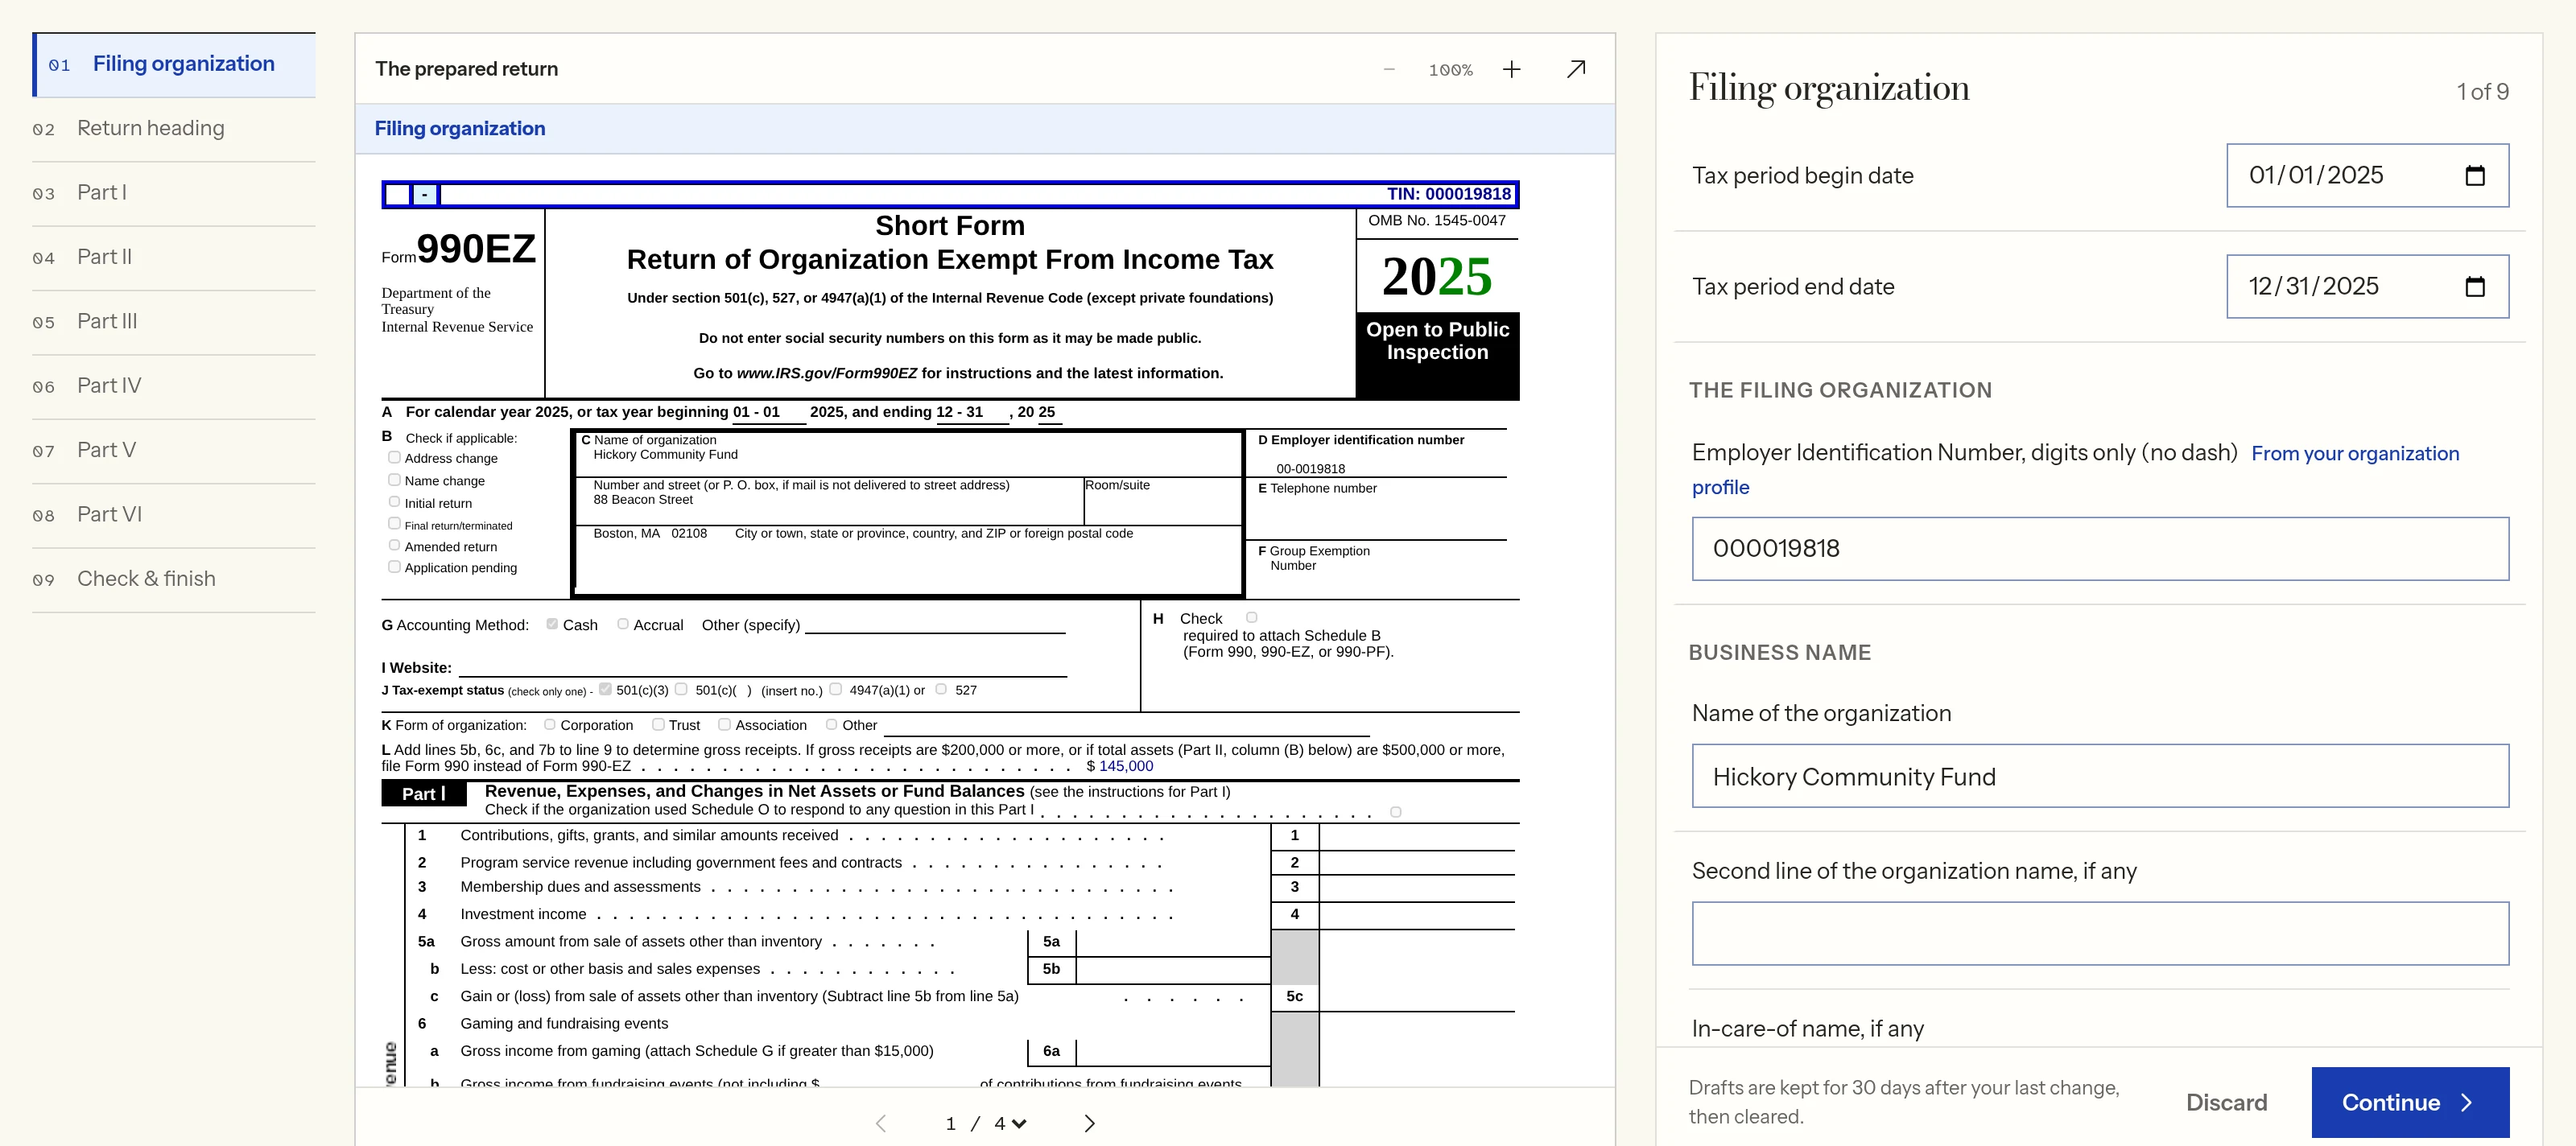Jump to Check & finish step
Image resolution: width=2576 pixels, height=1146 pixels.
point(174,579)
